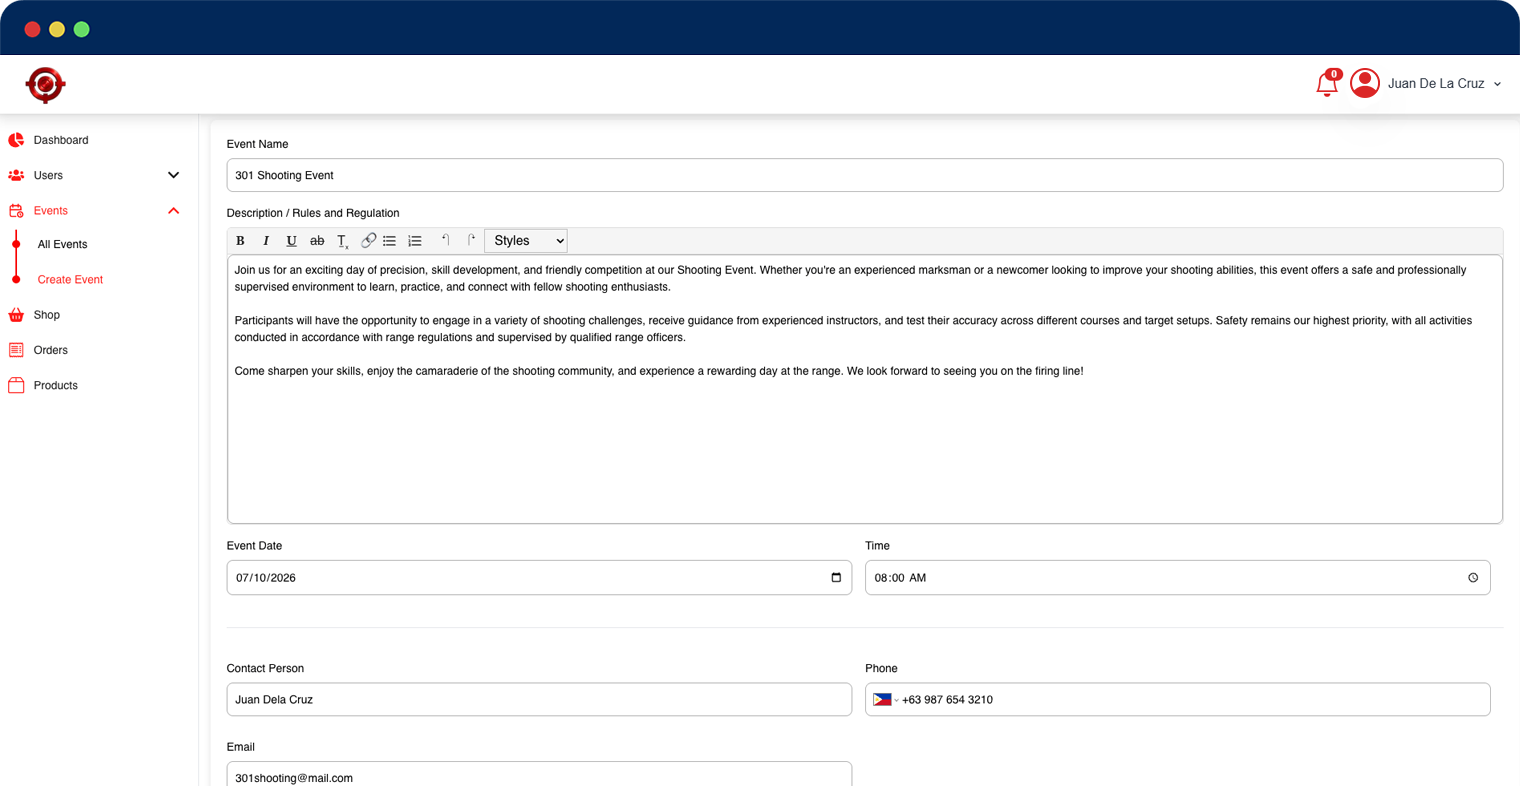Click the user avatar icon
Viewport: 1520px width, 786px height.
pos(1365,83)
